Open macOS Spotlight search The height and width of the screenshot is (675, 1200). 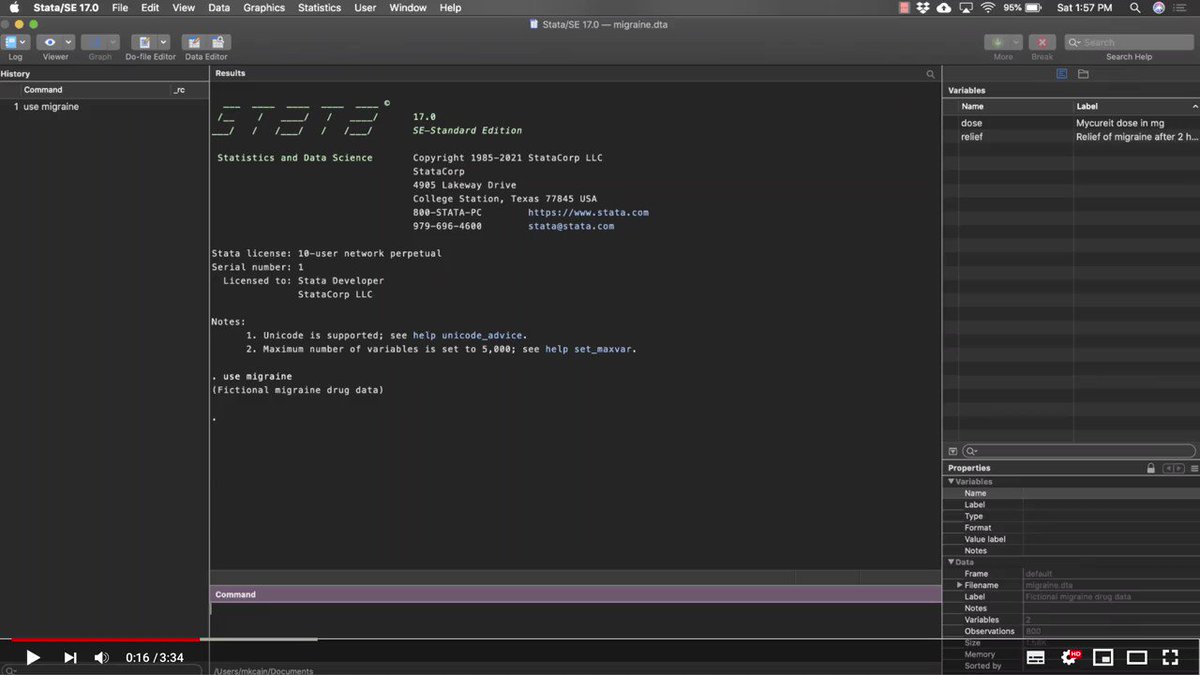coord(1135,7)
